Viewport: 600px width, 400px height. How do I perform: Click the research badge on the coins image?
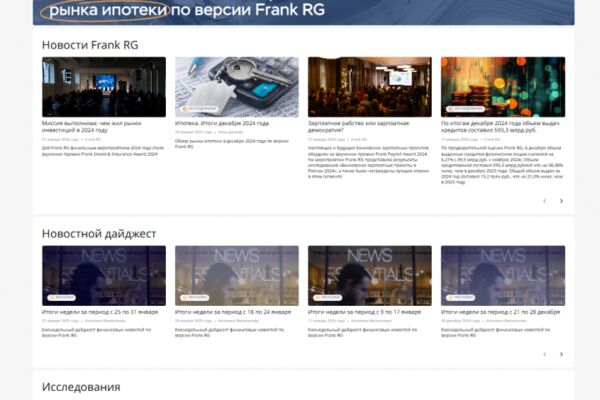click(466, 109)
